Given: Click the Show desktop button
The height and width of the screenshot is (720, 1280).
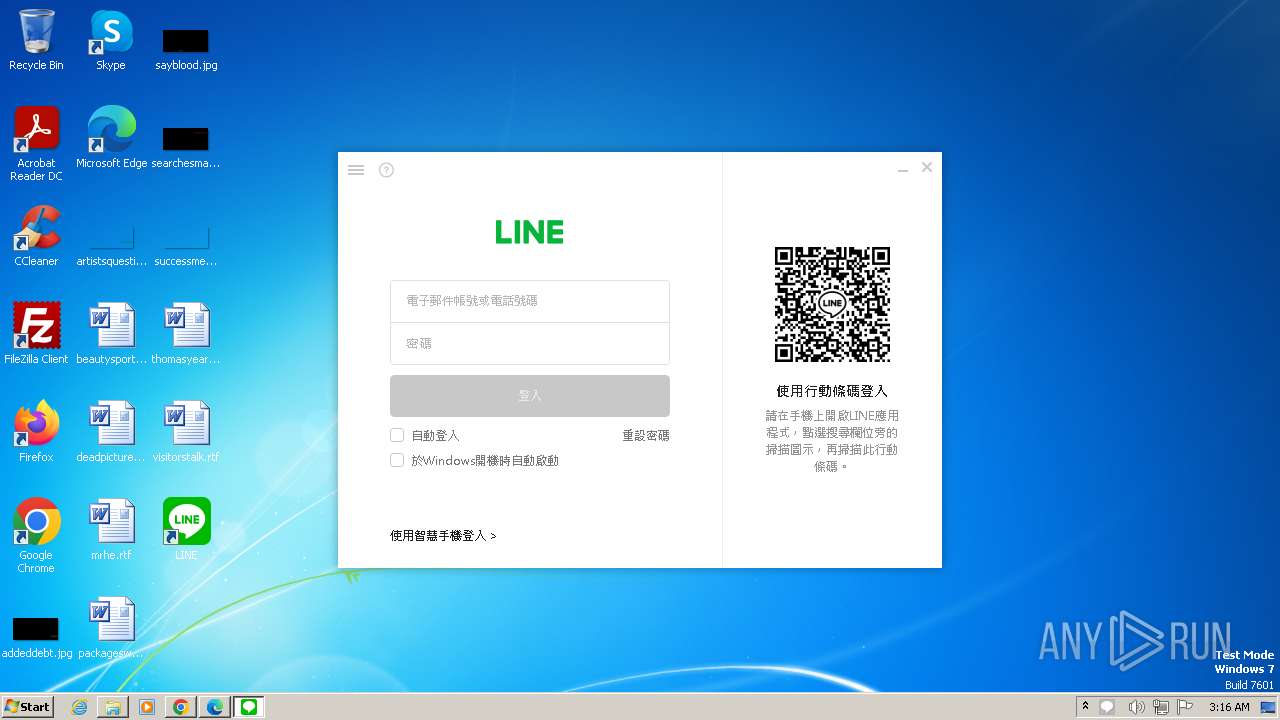Looking at the screenshot, I should [1270, 707].
